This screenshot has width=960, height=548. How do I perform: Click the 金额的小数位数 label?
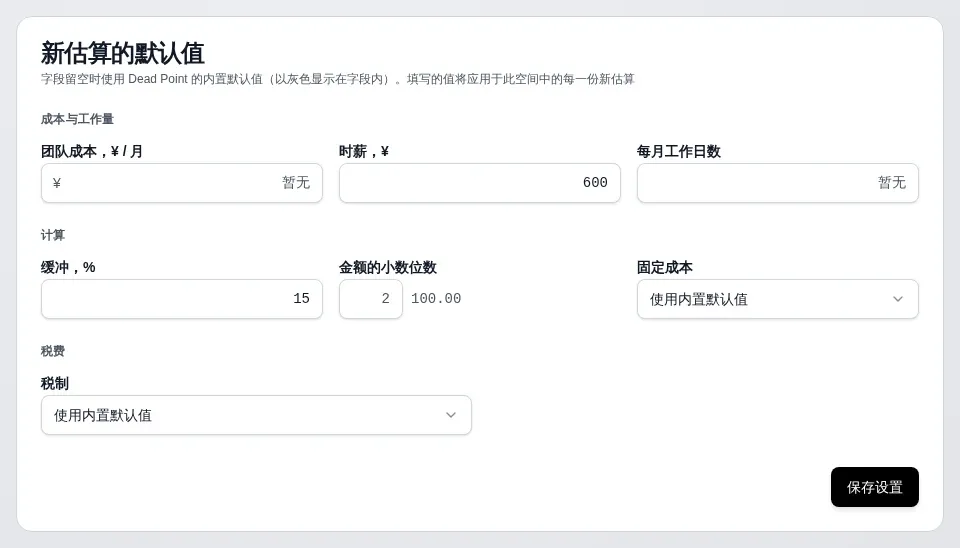388,268
